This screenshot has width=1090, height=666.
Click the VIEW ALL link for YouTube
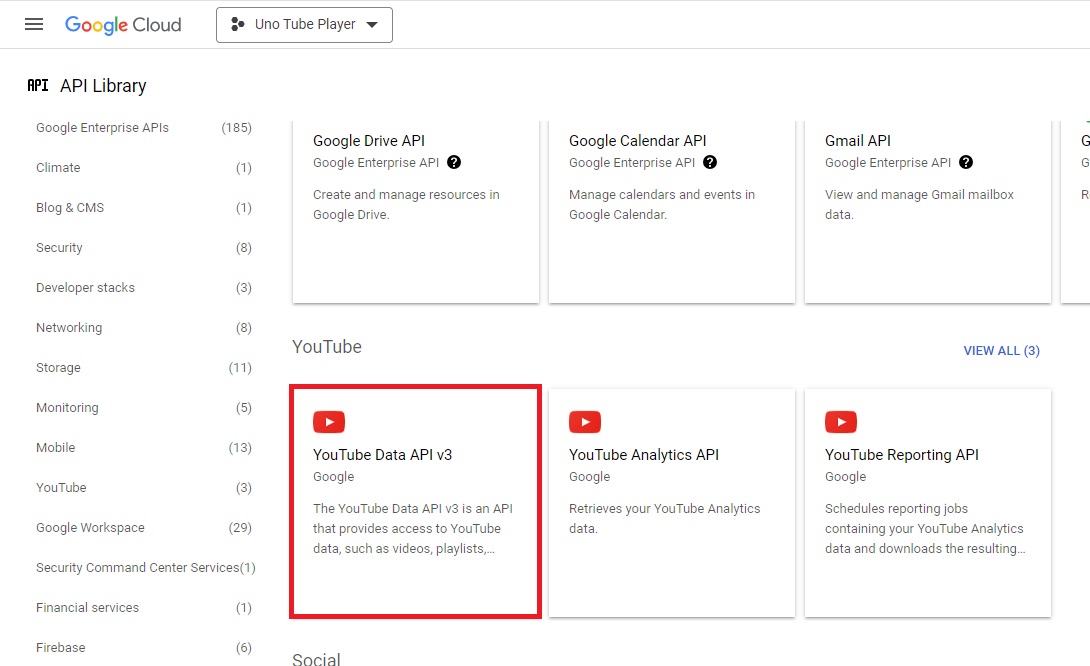coord(1002,350)
